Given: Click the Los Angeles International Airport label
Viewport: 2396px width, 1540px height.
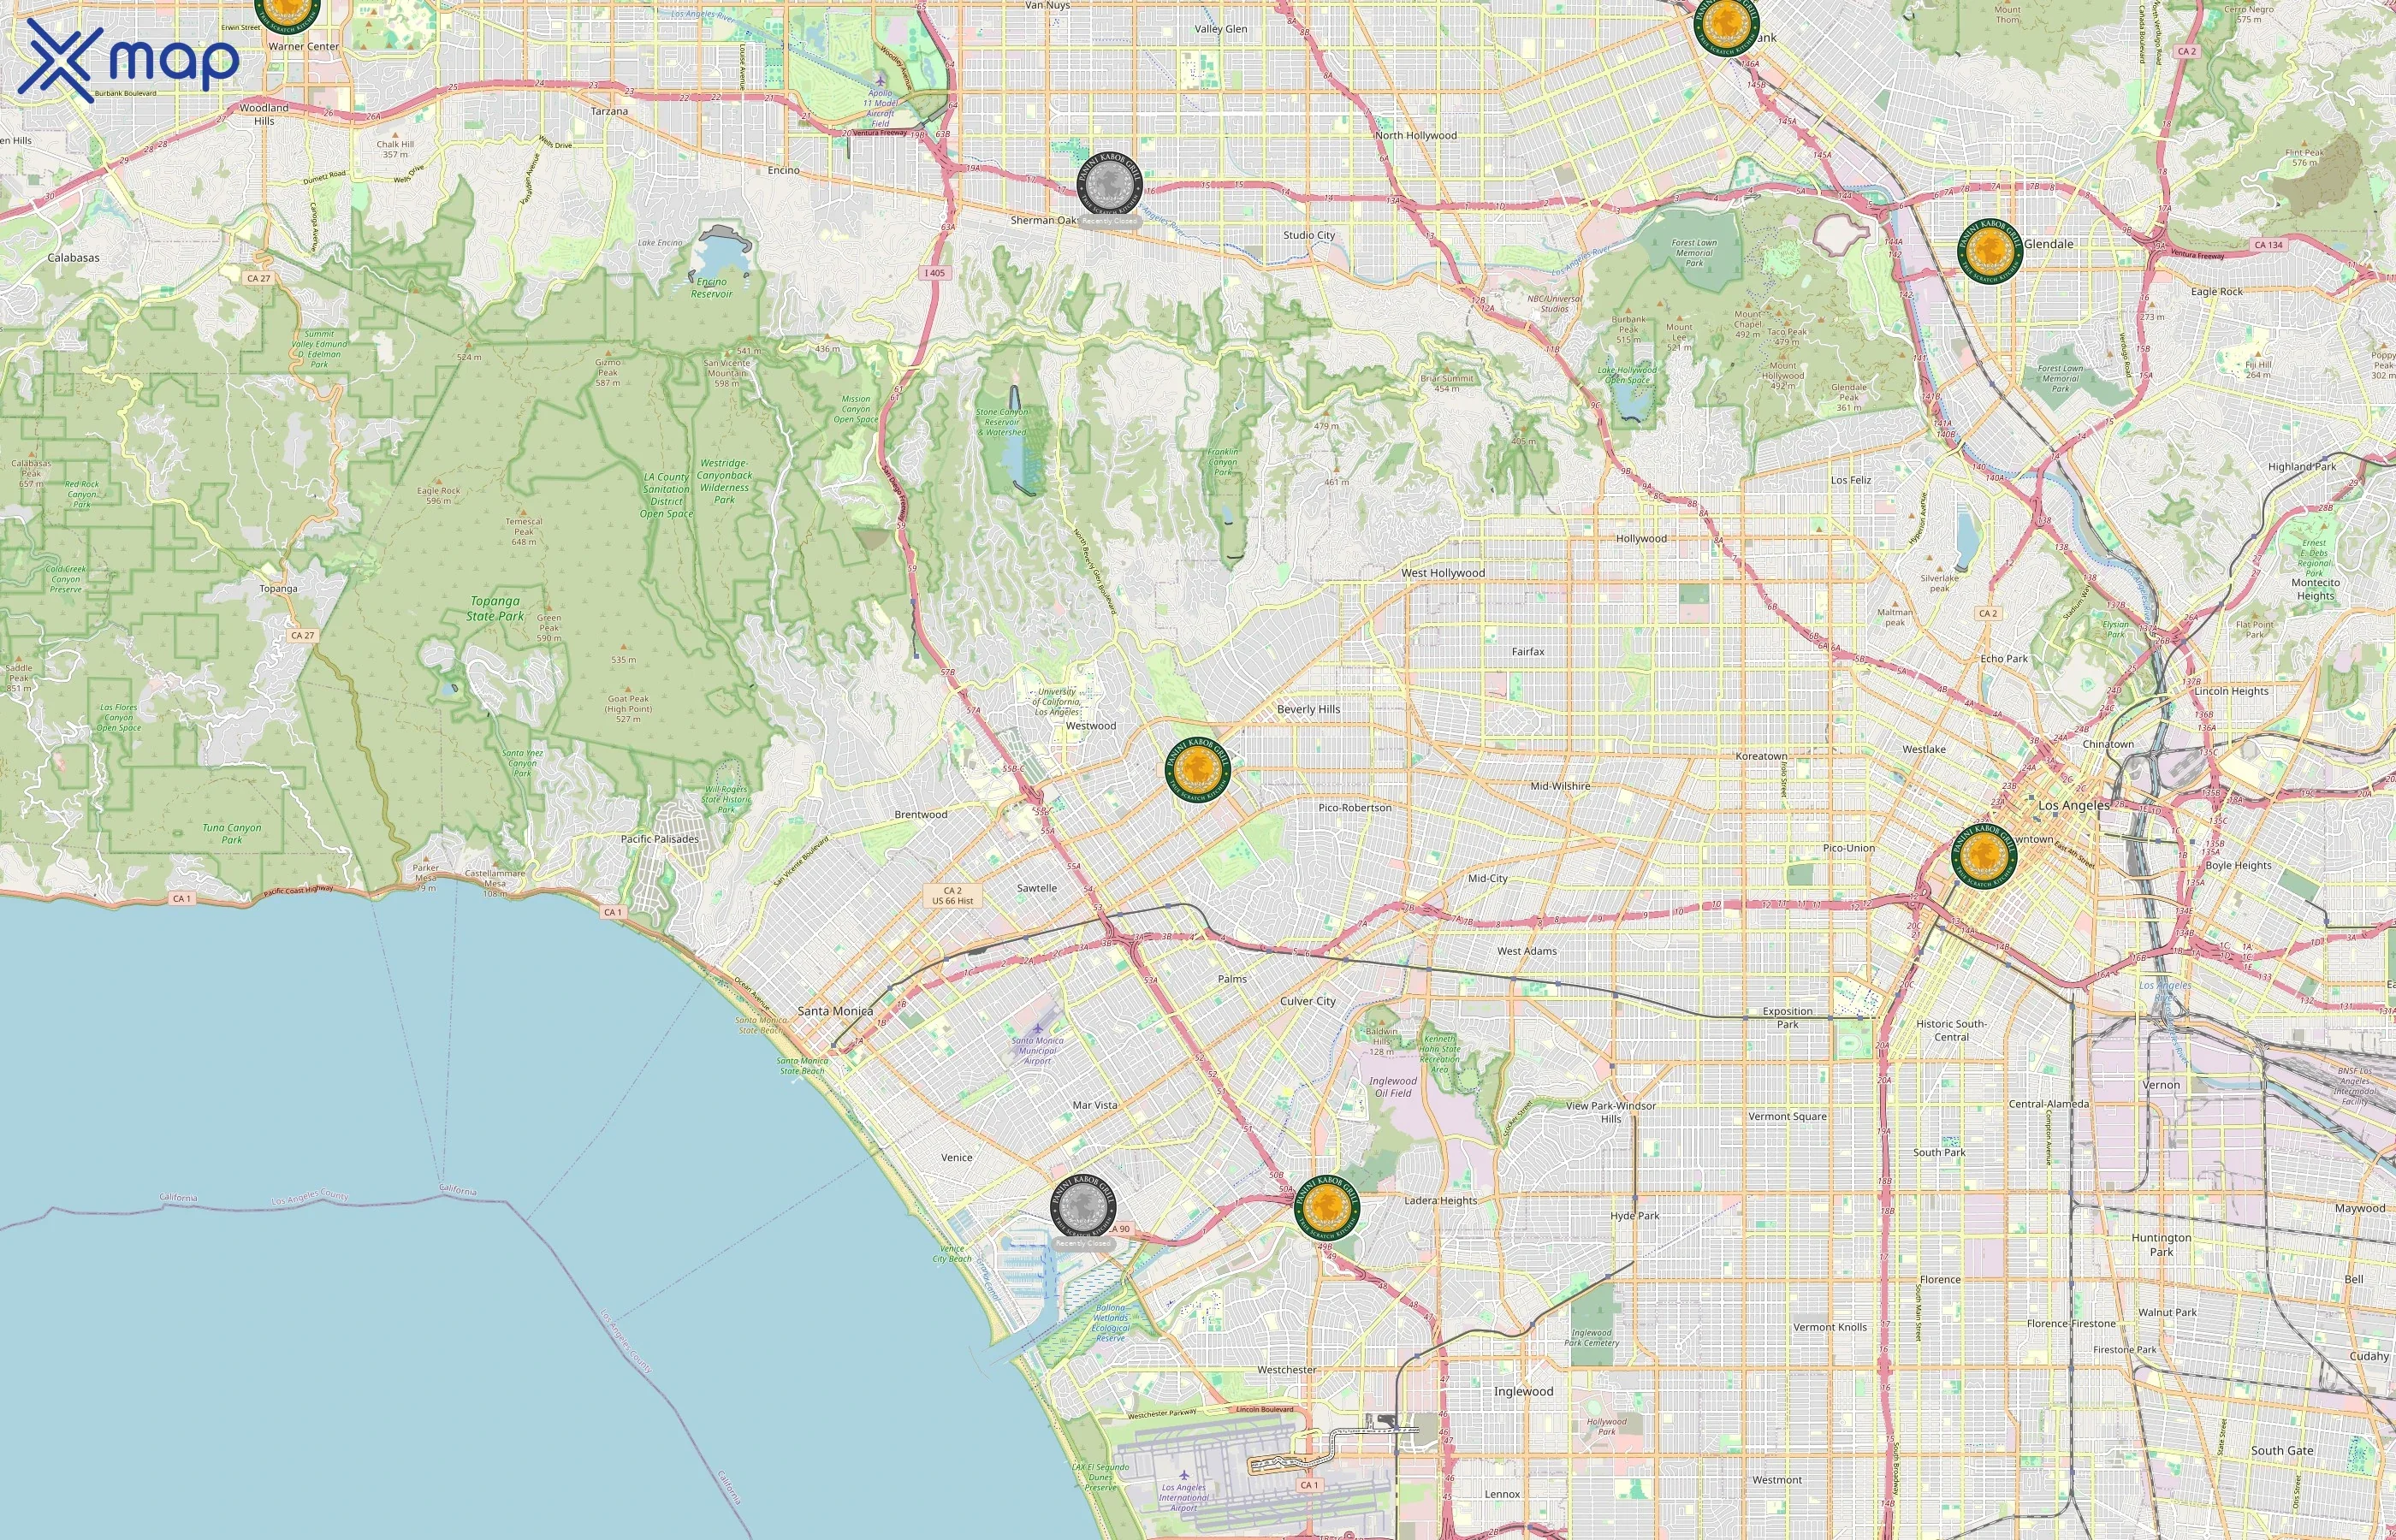Looking at the screenshot, I should (x=1183, y=1496).
